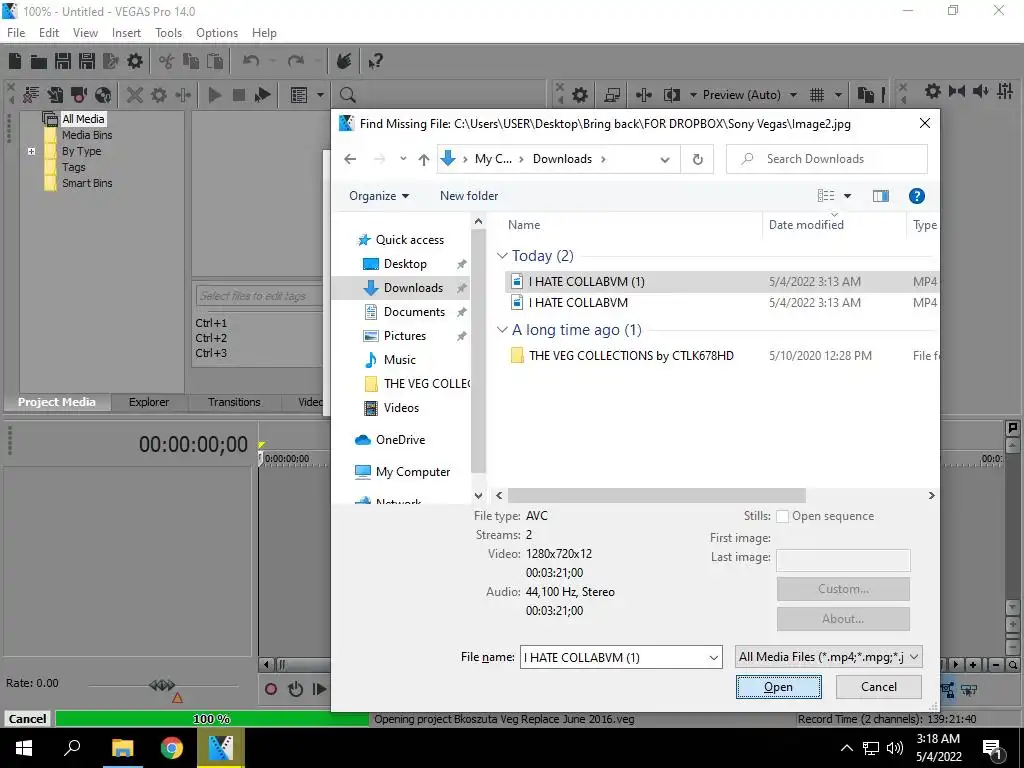Expand the By Type media bin
Image resolution: width=1024 pixels, height=768 pixels.
coord(31,151)
